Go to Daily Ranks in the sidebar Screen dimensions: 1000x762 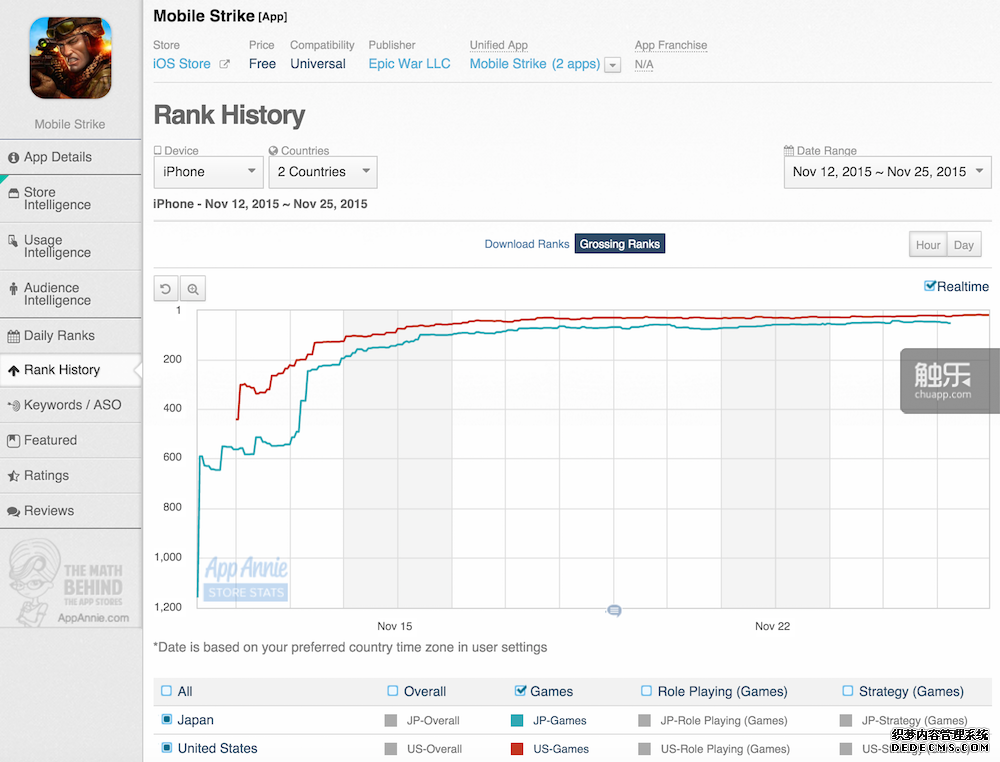click(x=70, y=335)
